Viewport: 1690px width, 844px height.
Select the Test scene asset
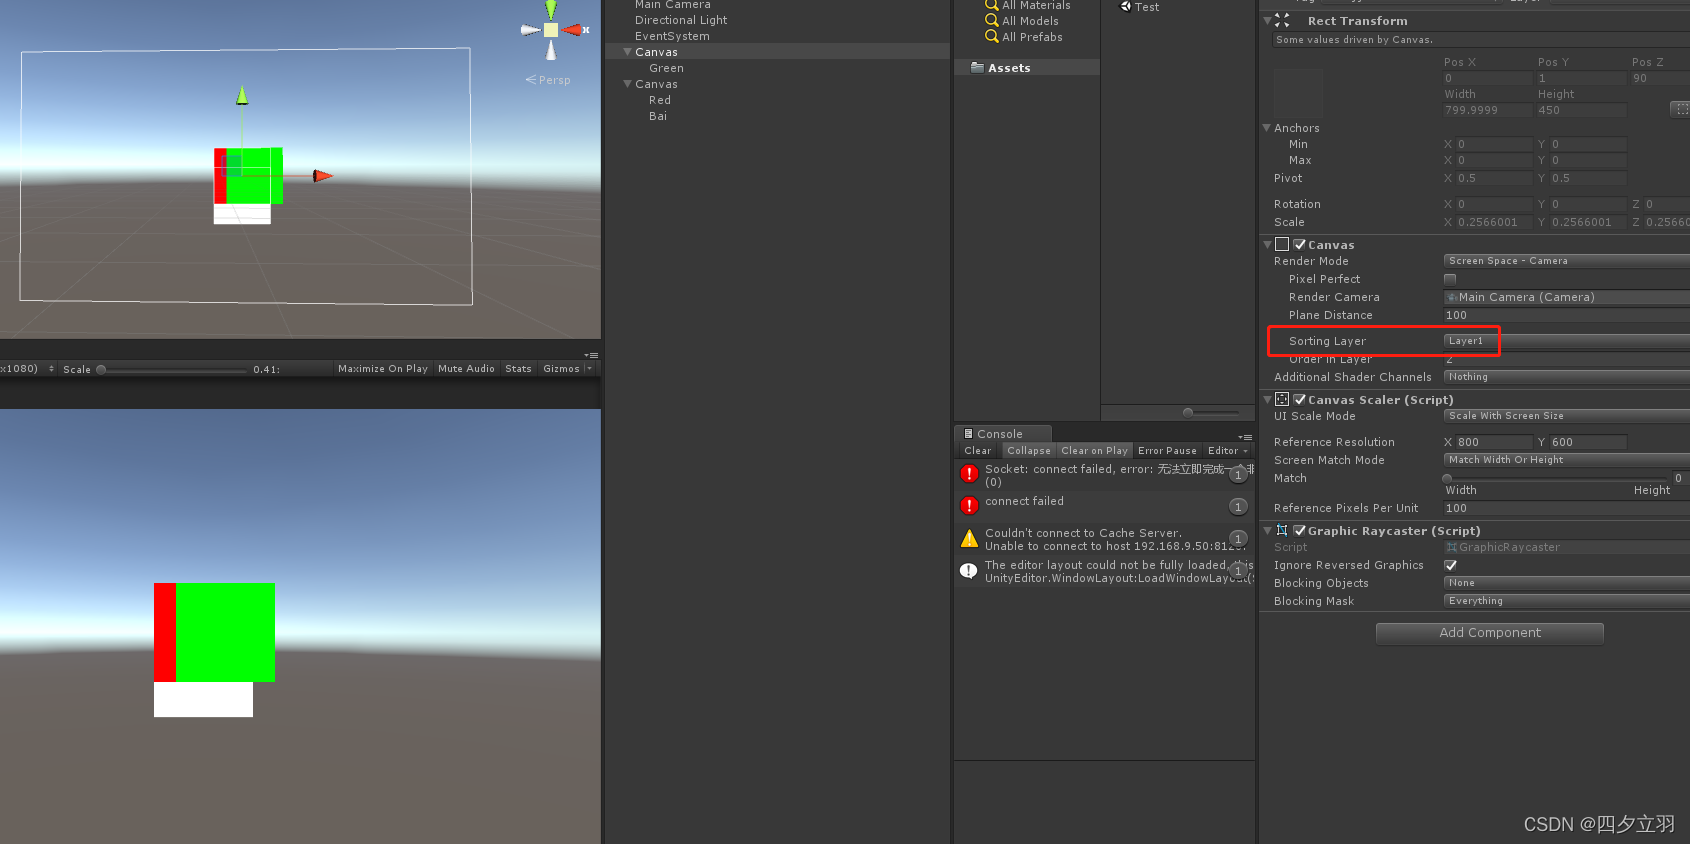1139,6
